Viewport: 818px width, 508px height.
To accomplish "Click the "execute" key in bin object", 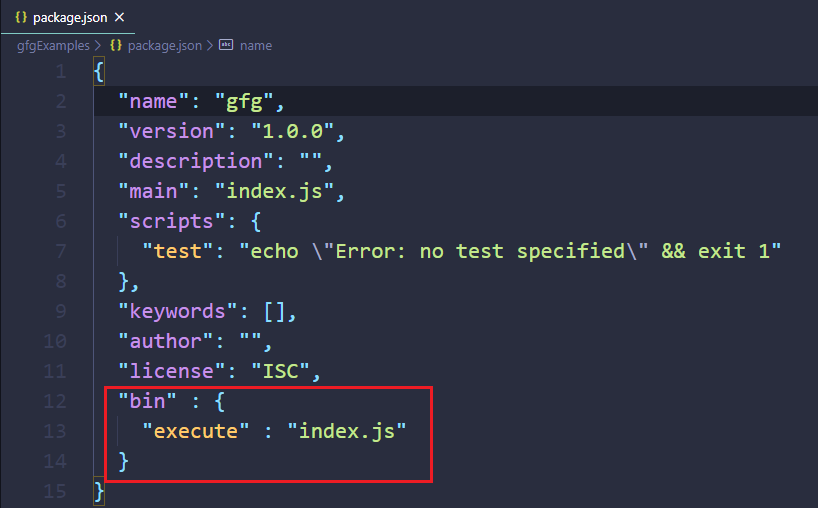I will (x=196, y=431).
